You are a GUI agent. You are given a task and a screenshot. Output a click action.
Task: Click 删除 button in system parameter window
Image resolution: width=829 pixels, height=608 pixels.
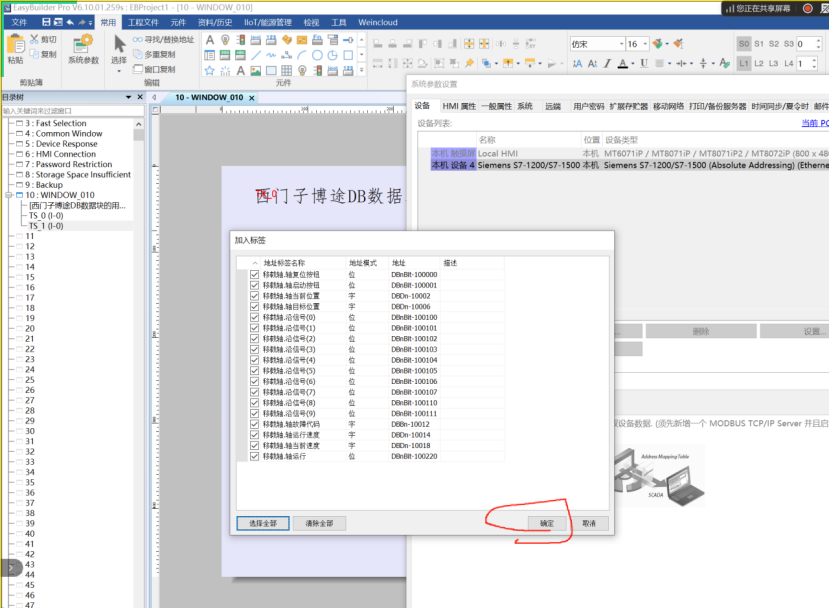point(701,331)
